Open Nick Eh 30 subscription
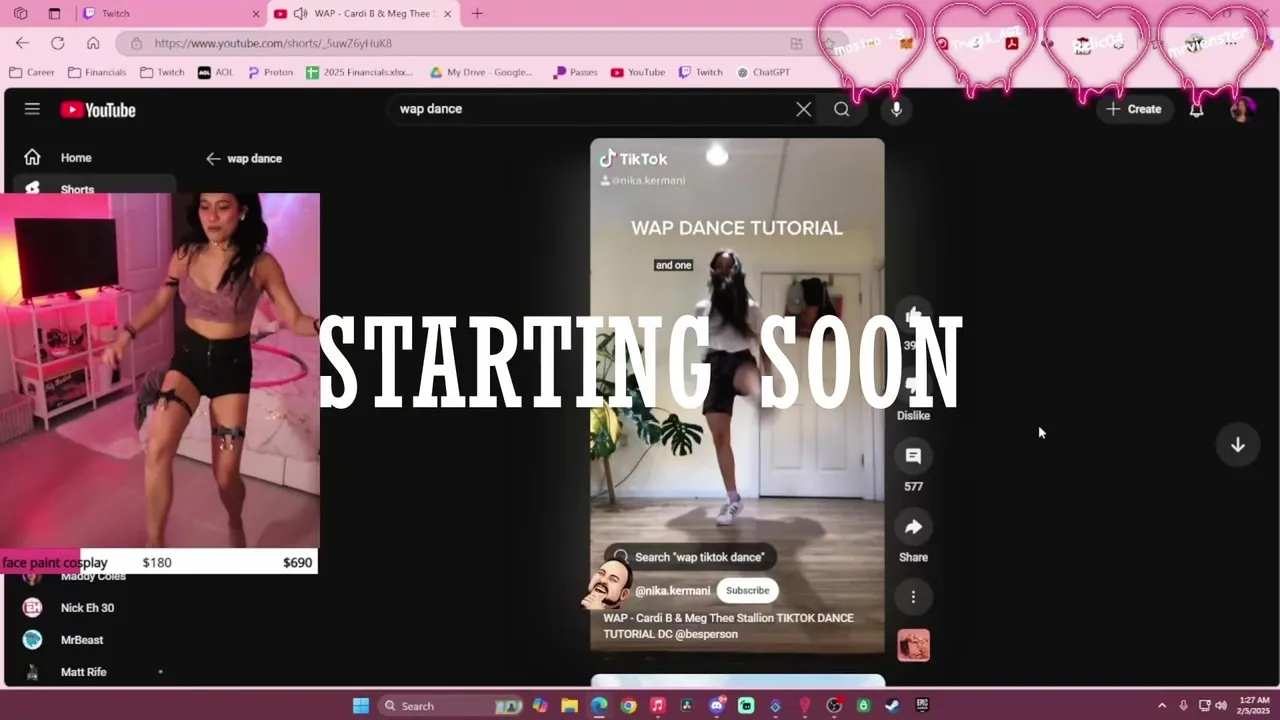This screenshot has height=720, width=1280. click(87, 607)
